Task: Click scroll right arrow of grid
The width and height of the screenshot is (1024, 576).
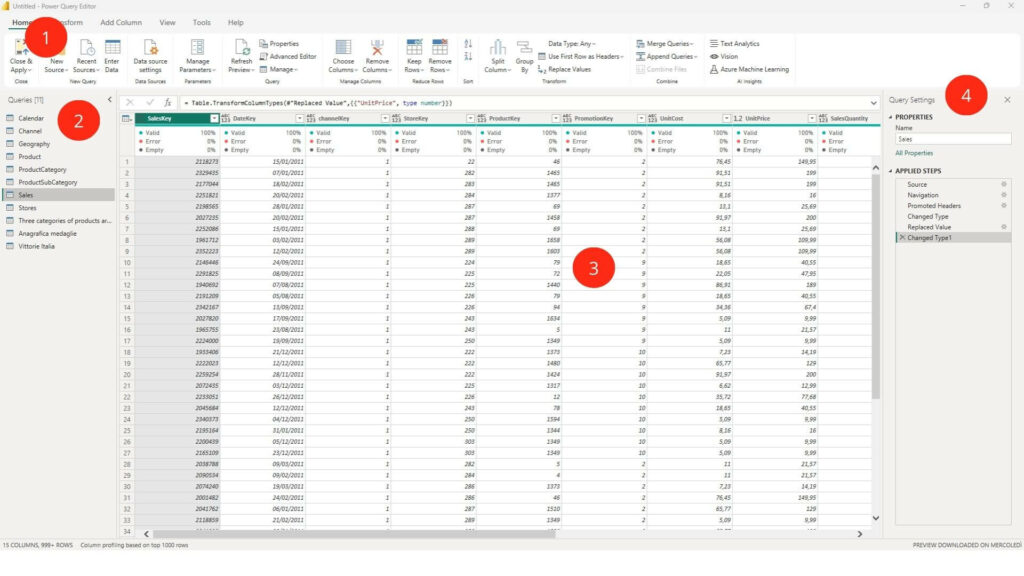Action: [860, 534]
